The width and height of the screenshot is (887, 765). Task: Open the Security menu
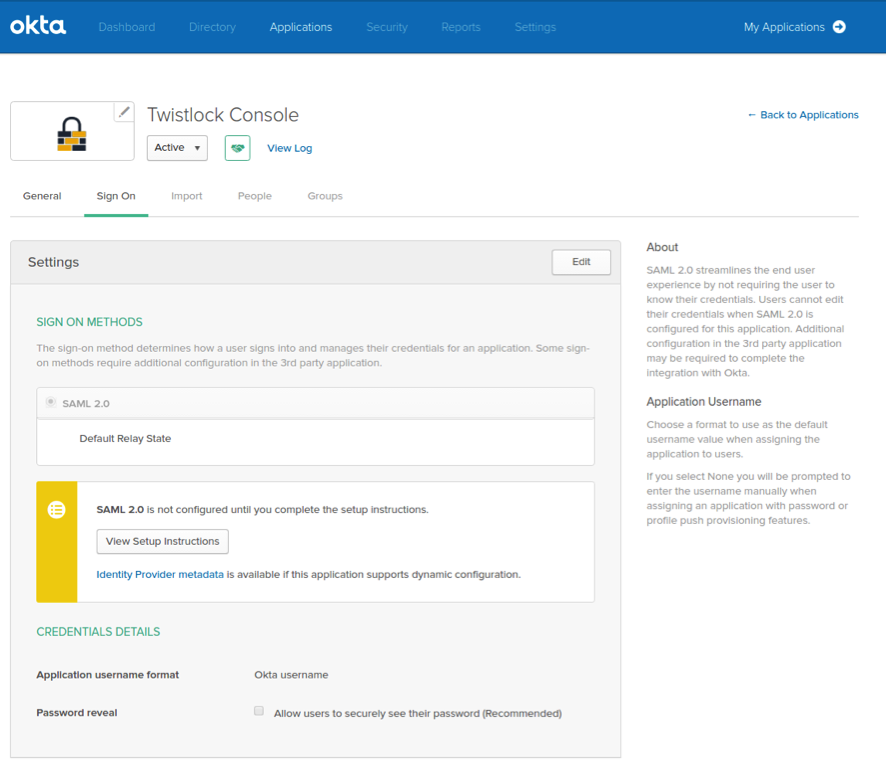387,27
